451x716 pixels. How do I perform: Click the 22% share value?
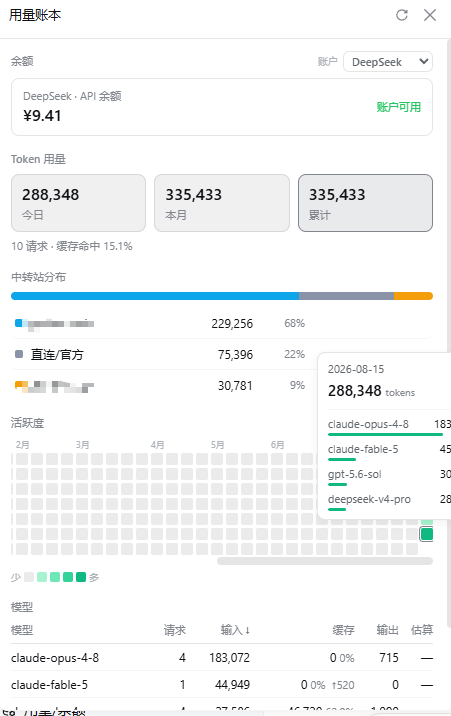(294, 354)
